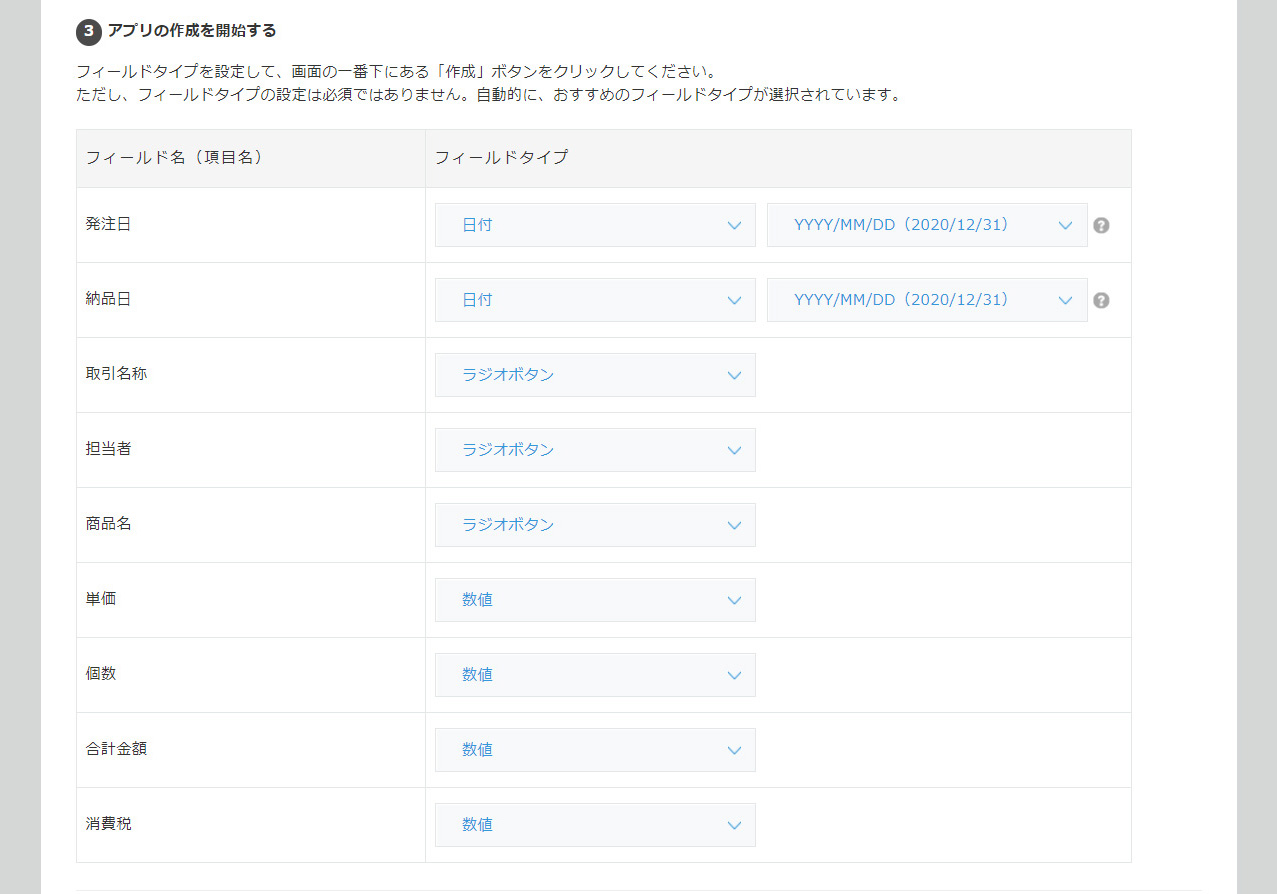Open date format dropdown for 納品日
This screenshot has height=894, width=1277.
click(927, 300)
